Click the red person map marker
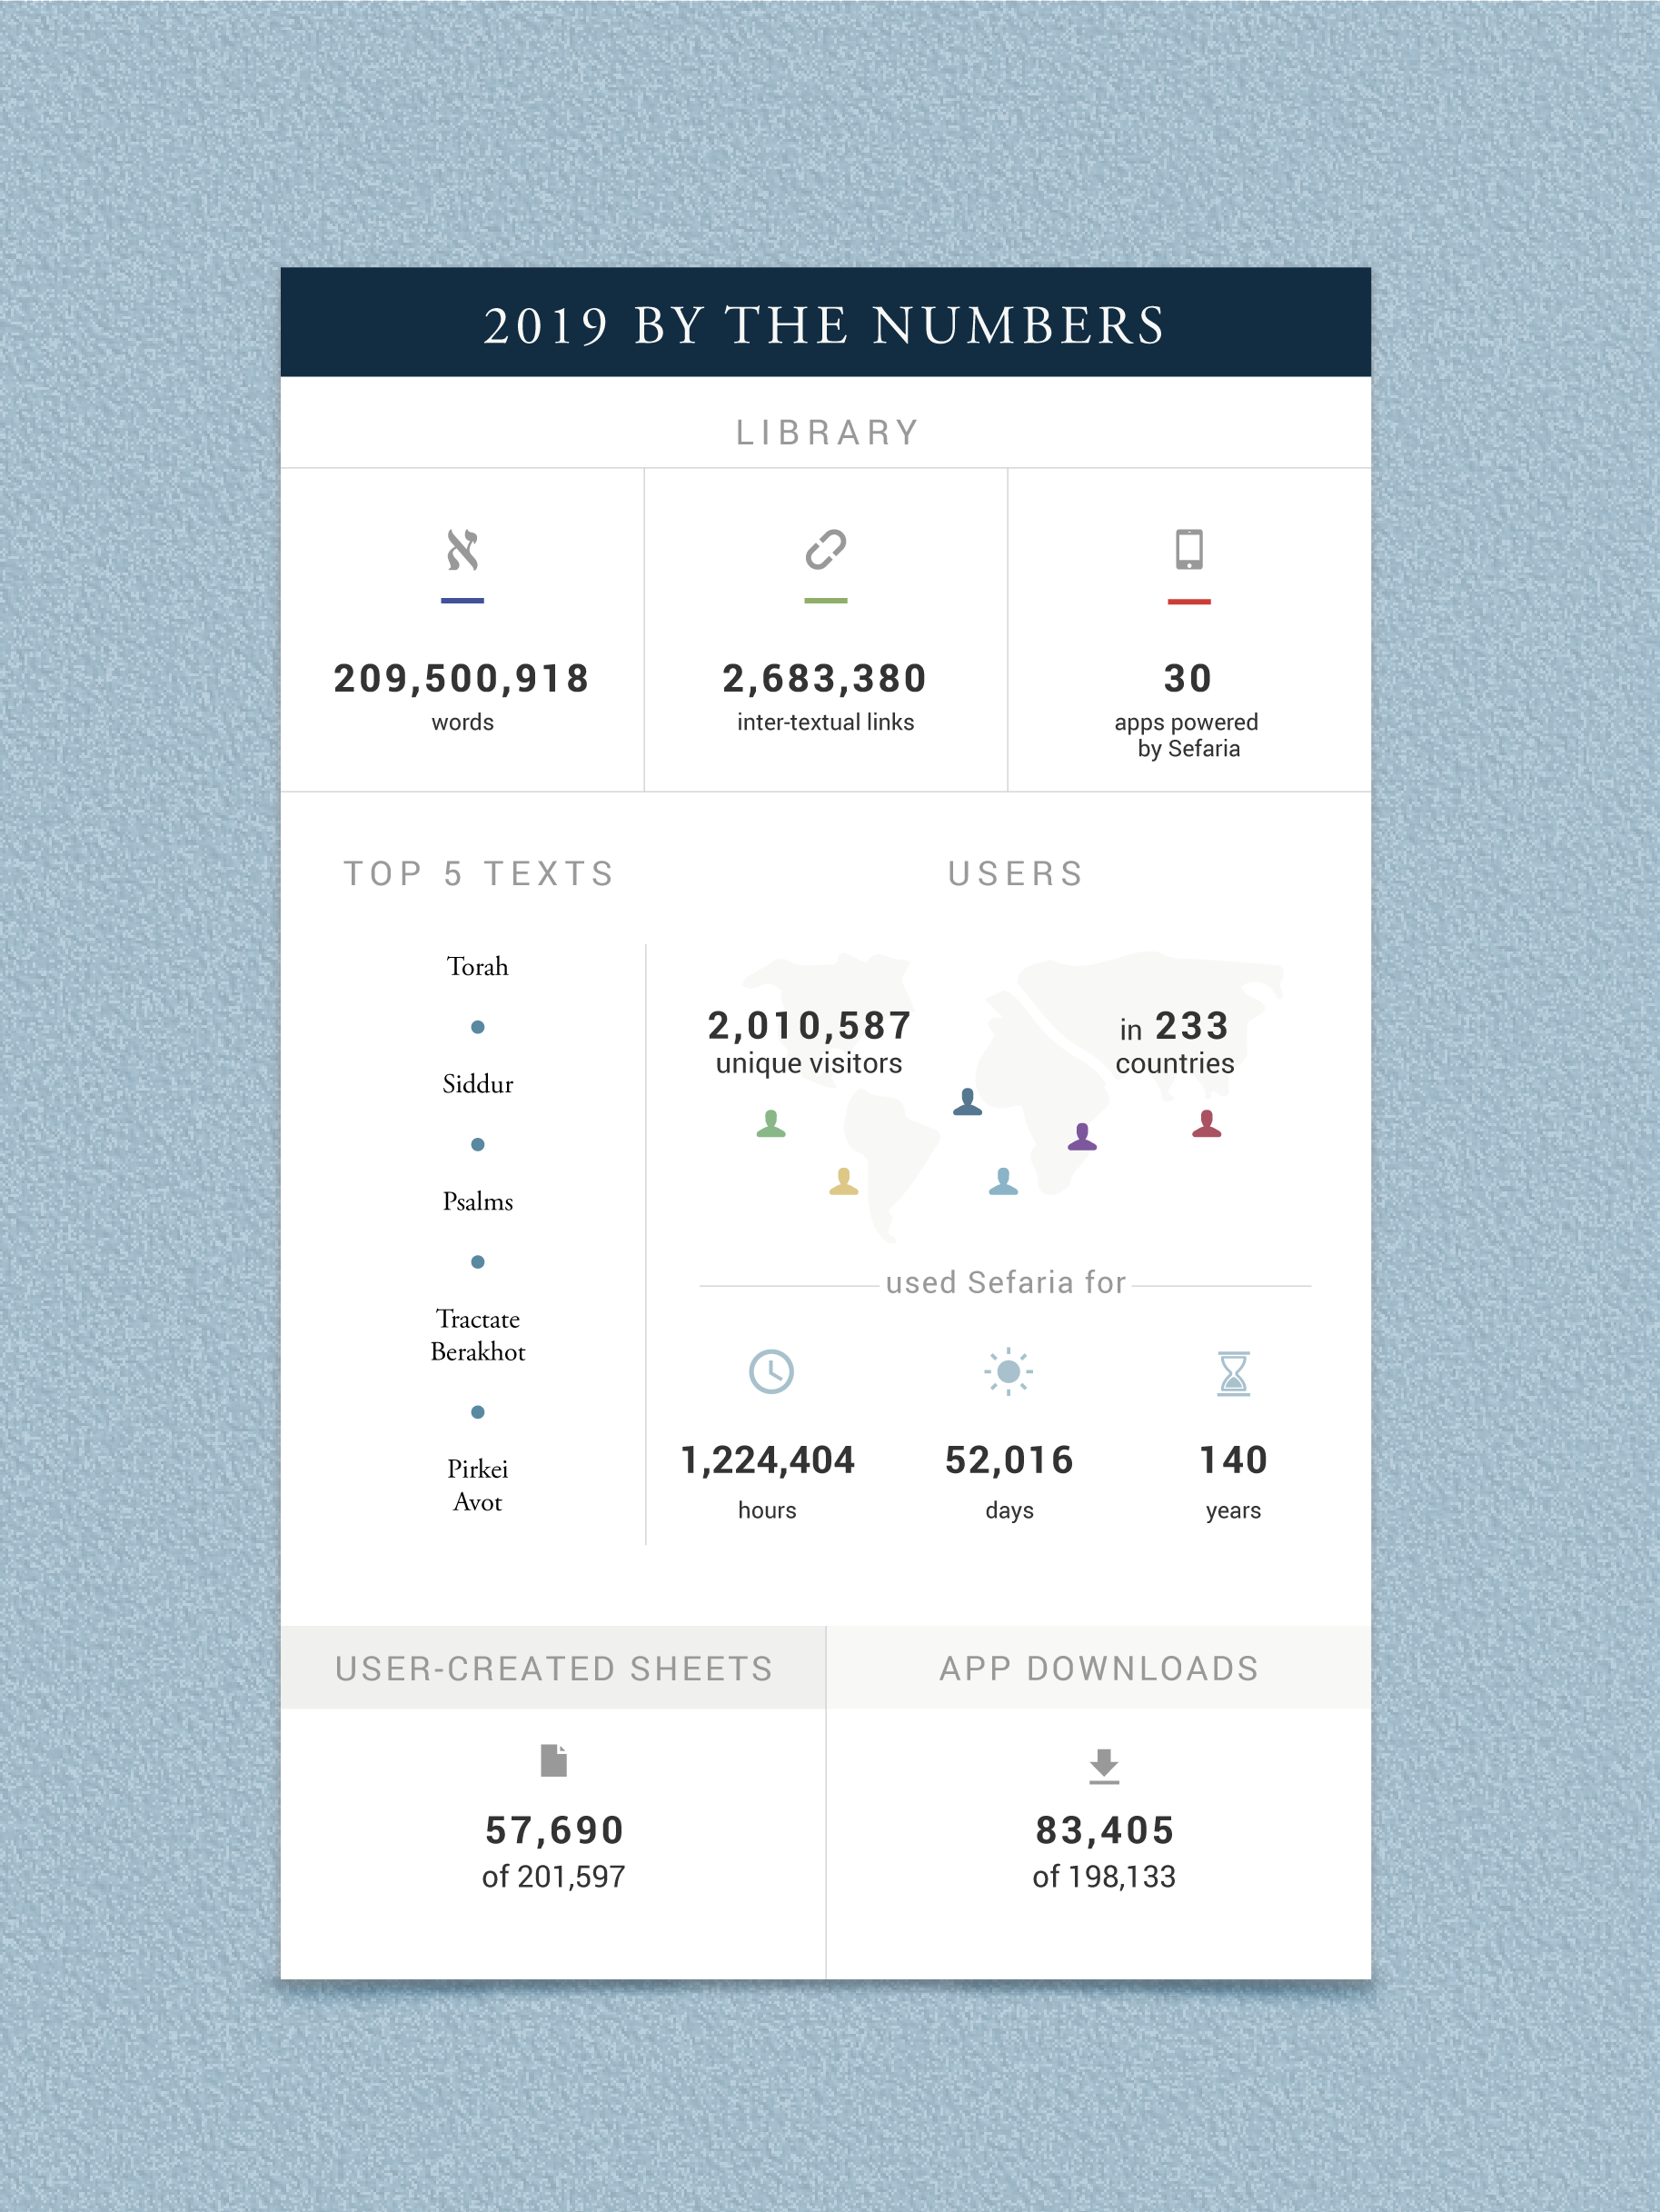1660x2212 pixels. point(1207,1124)
